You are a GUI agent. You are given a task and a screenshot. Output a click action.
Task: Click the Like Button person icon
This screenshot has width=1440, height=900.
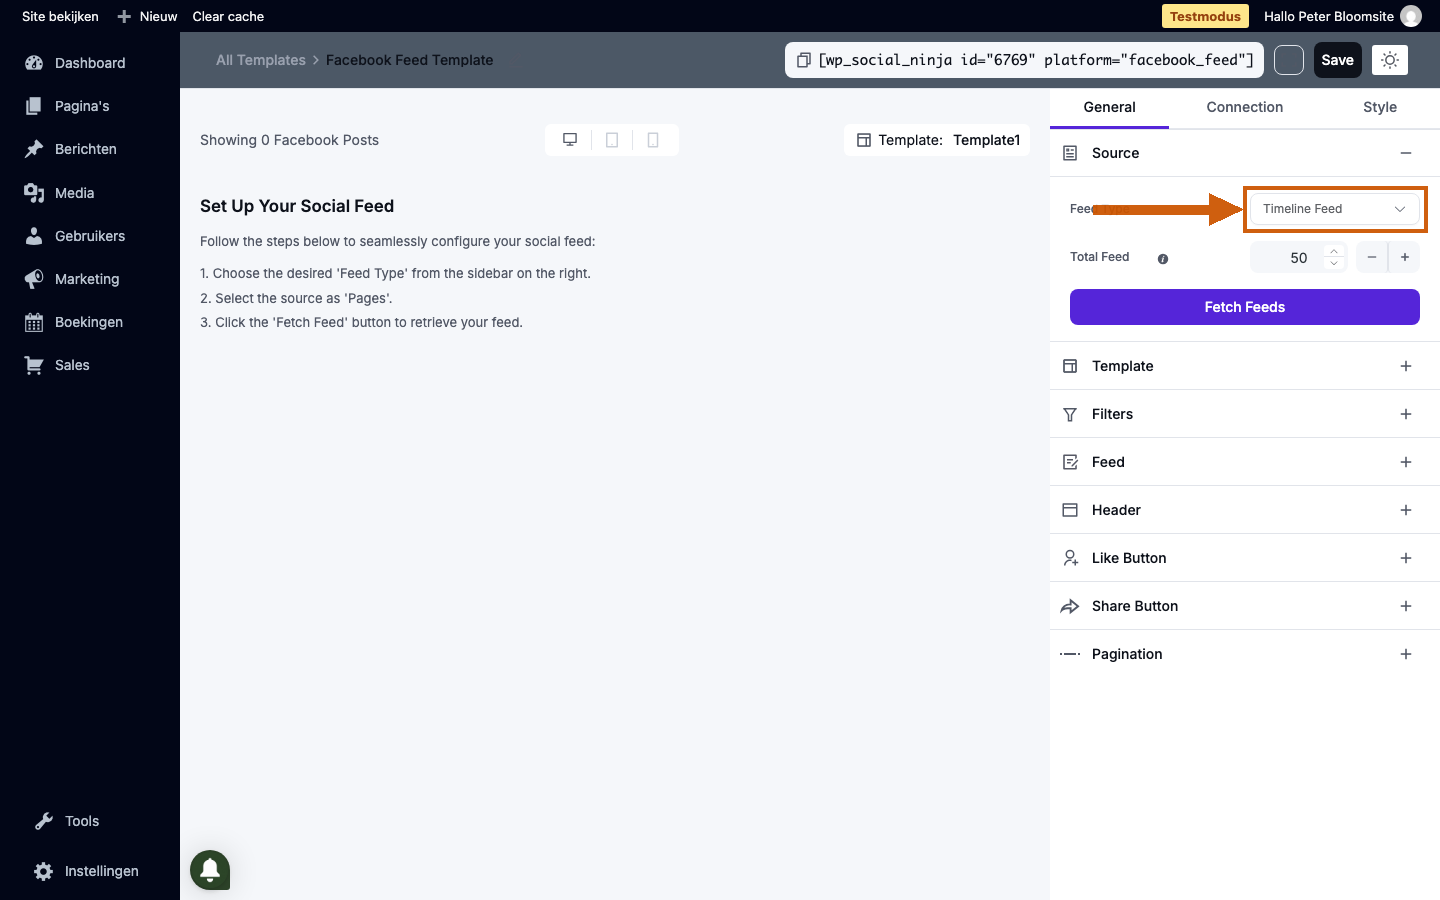1070,558
